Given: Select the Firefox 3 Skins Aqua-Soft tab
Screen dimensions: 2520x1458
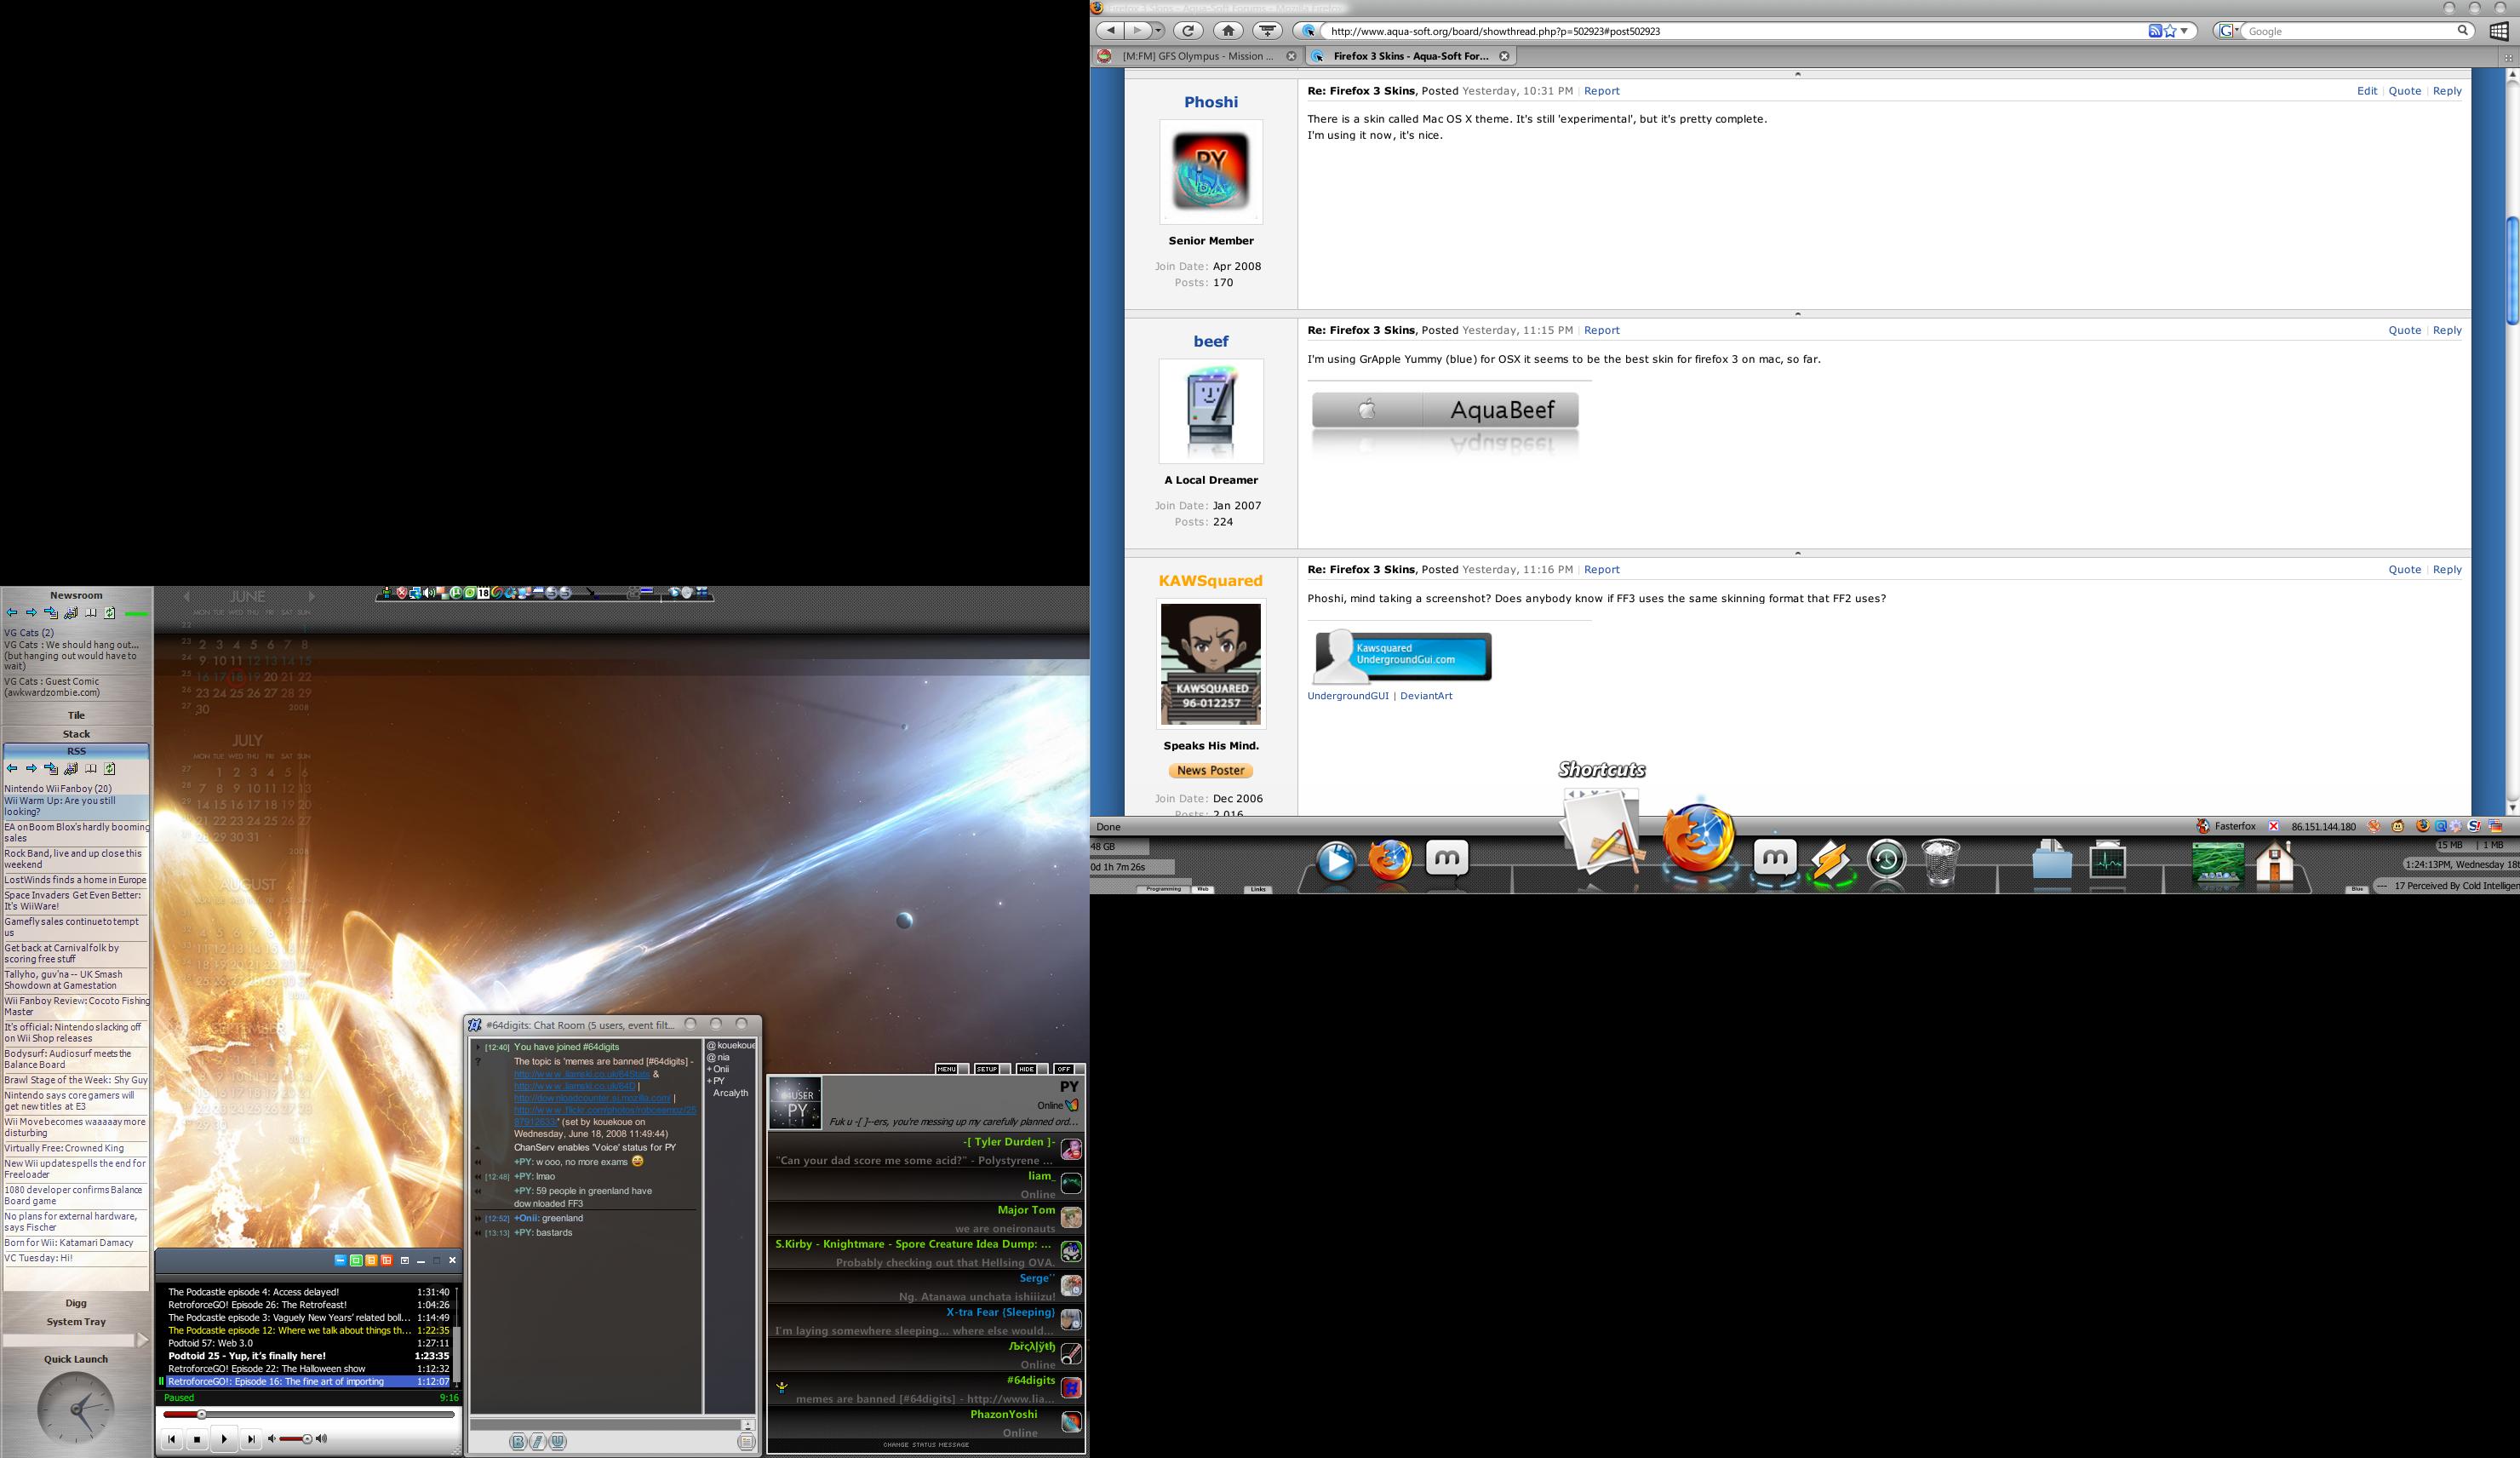Looking at the screenshot, I should pos(1410,56).
